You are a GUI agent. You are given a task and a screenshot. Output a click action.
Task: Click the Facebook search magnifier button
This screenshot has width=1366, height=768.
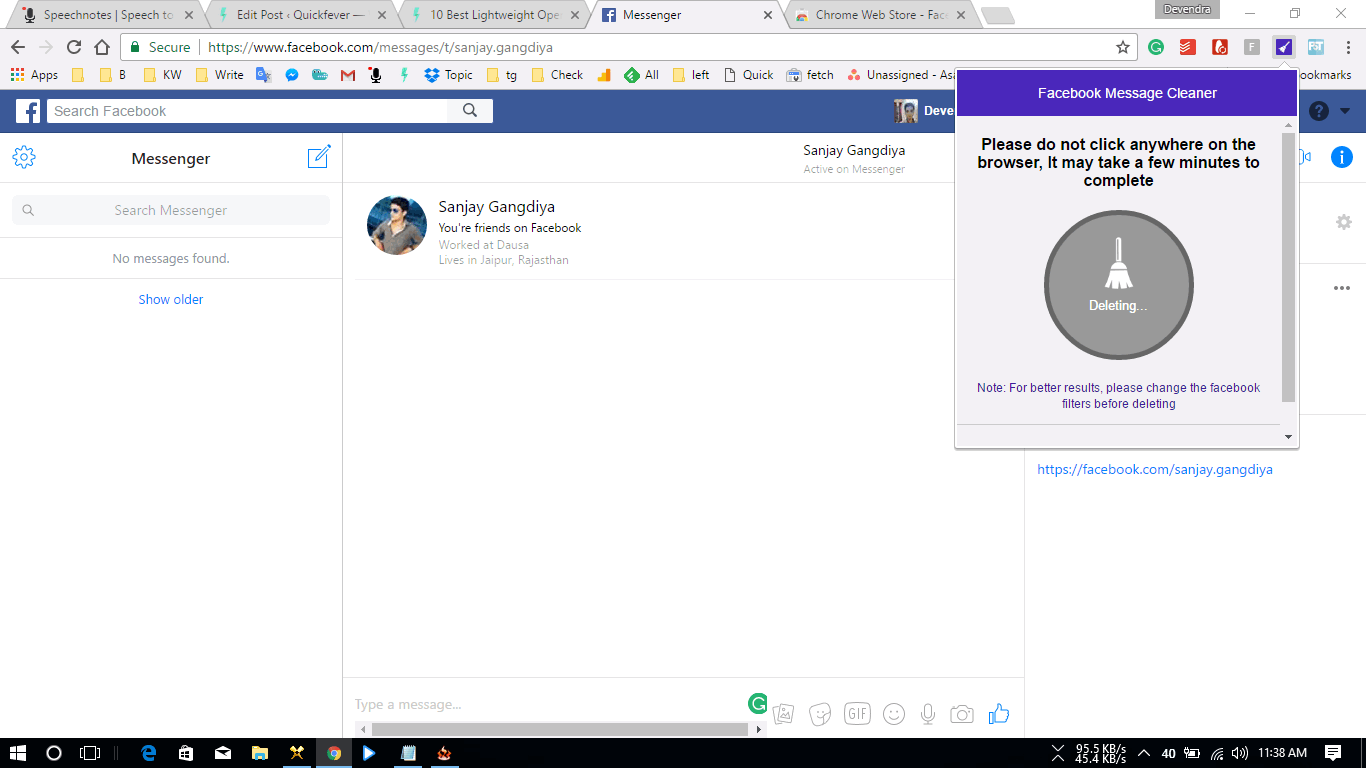470,111
